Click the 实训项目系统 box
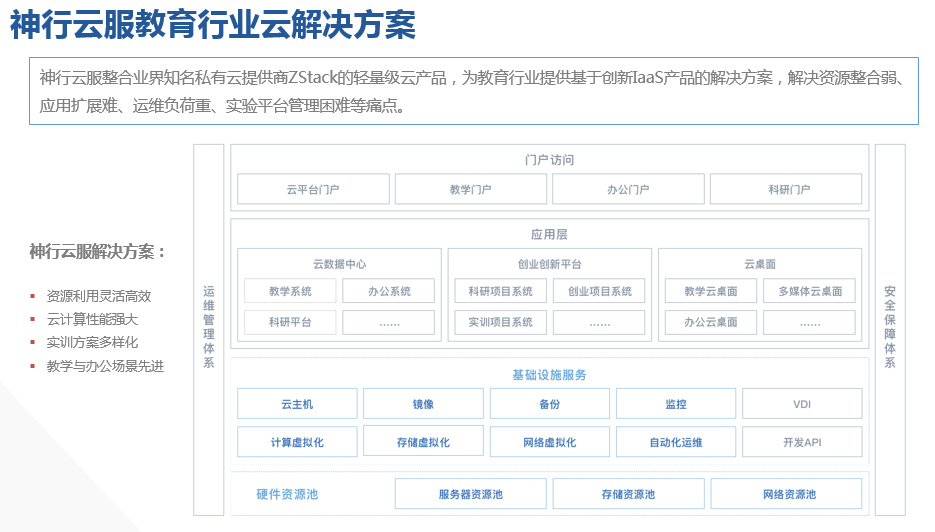This screenshot has height=532, width=935. 500,322
